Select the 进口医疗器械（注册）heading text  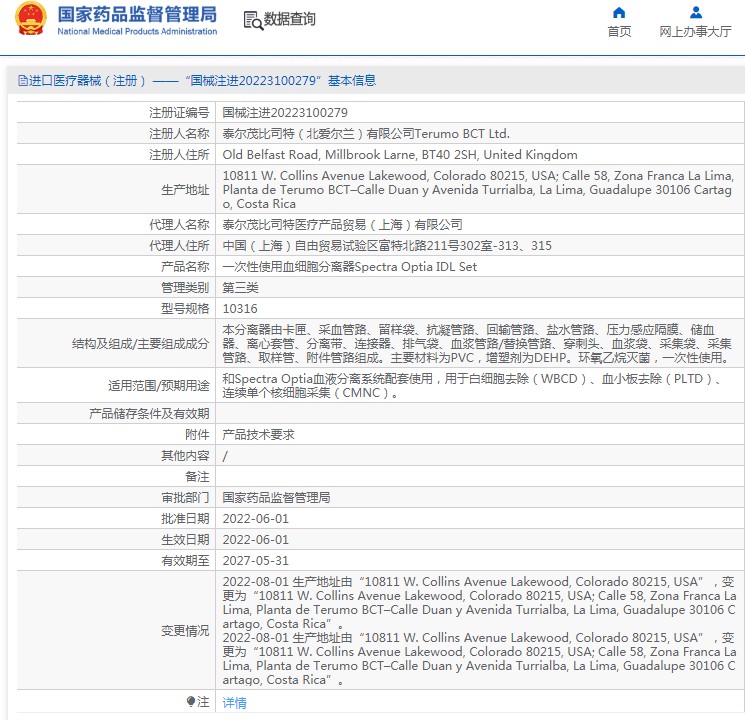pyautogui.click(x=87, y=80)
